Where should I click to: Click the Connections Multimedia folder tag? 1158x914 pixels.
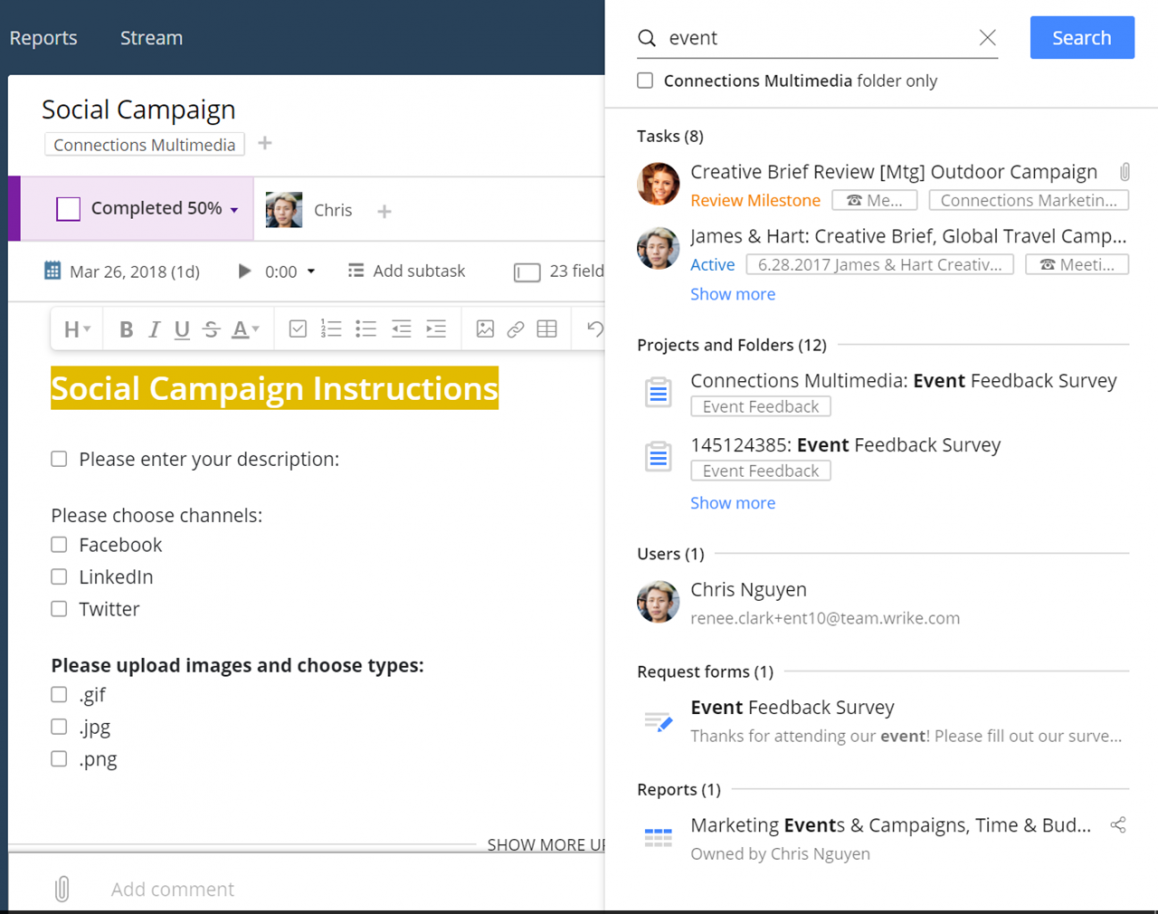pyautogui.click(x=145, y=145)
